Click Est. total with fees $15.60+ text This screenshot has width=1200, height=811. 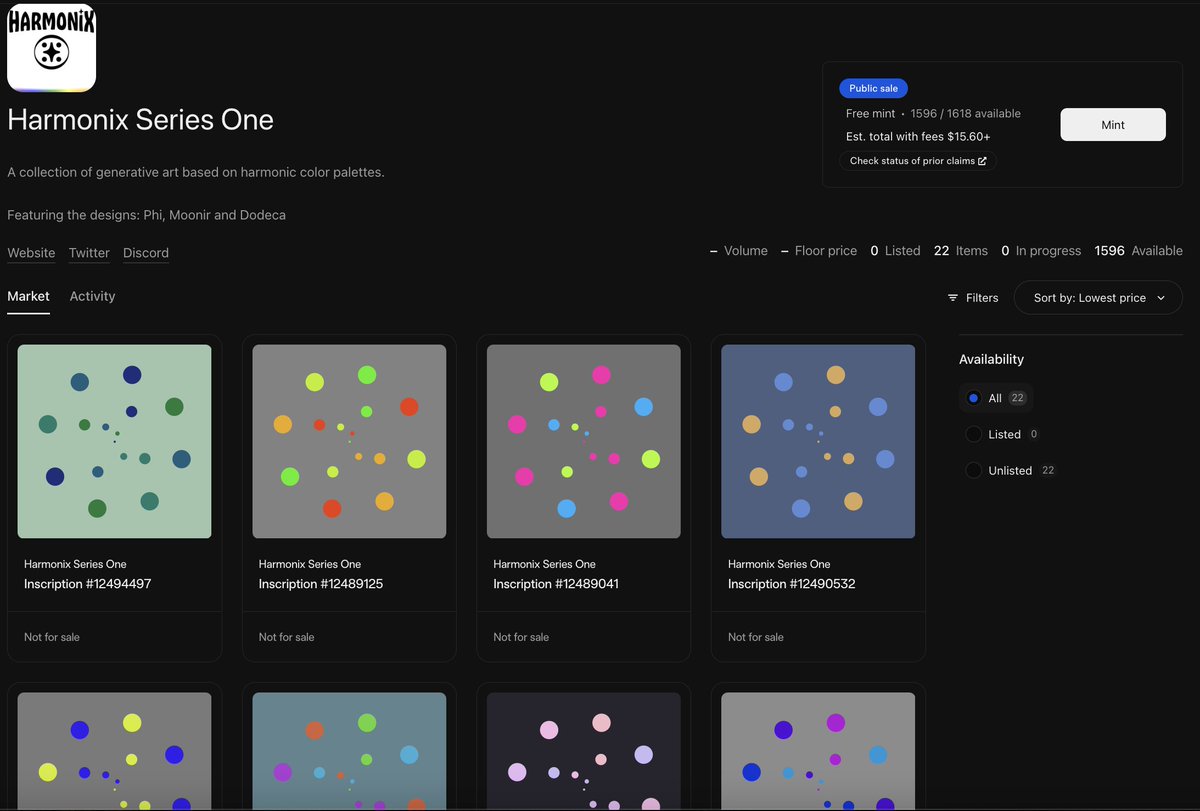918,137
